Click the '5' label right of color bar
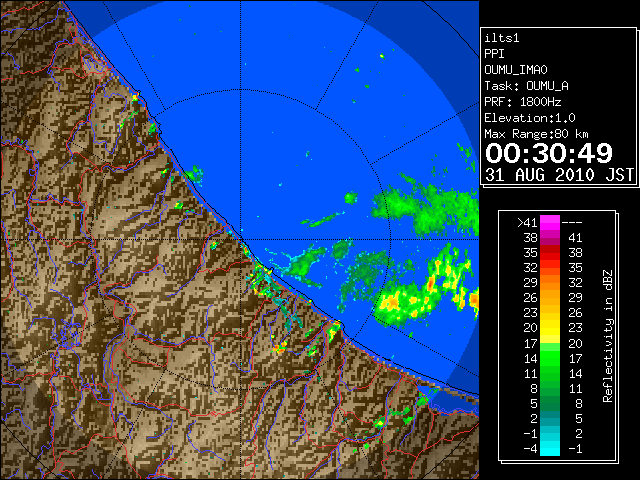 point(579,418)
